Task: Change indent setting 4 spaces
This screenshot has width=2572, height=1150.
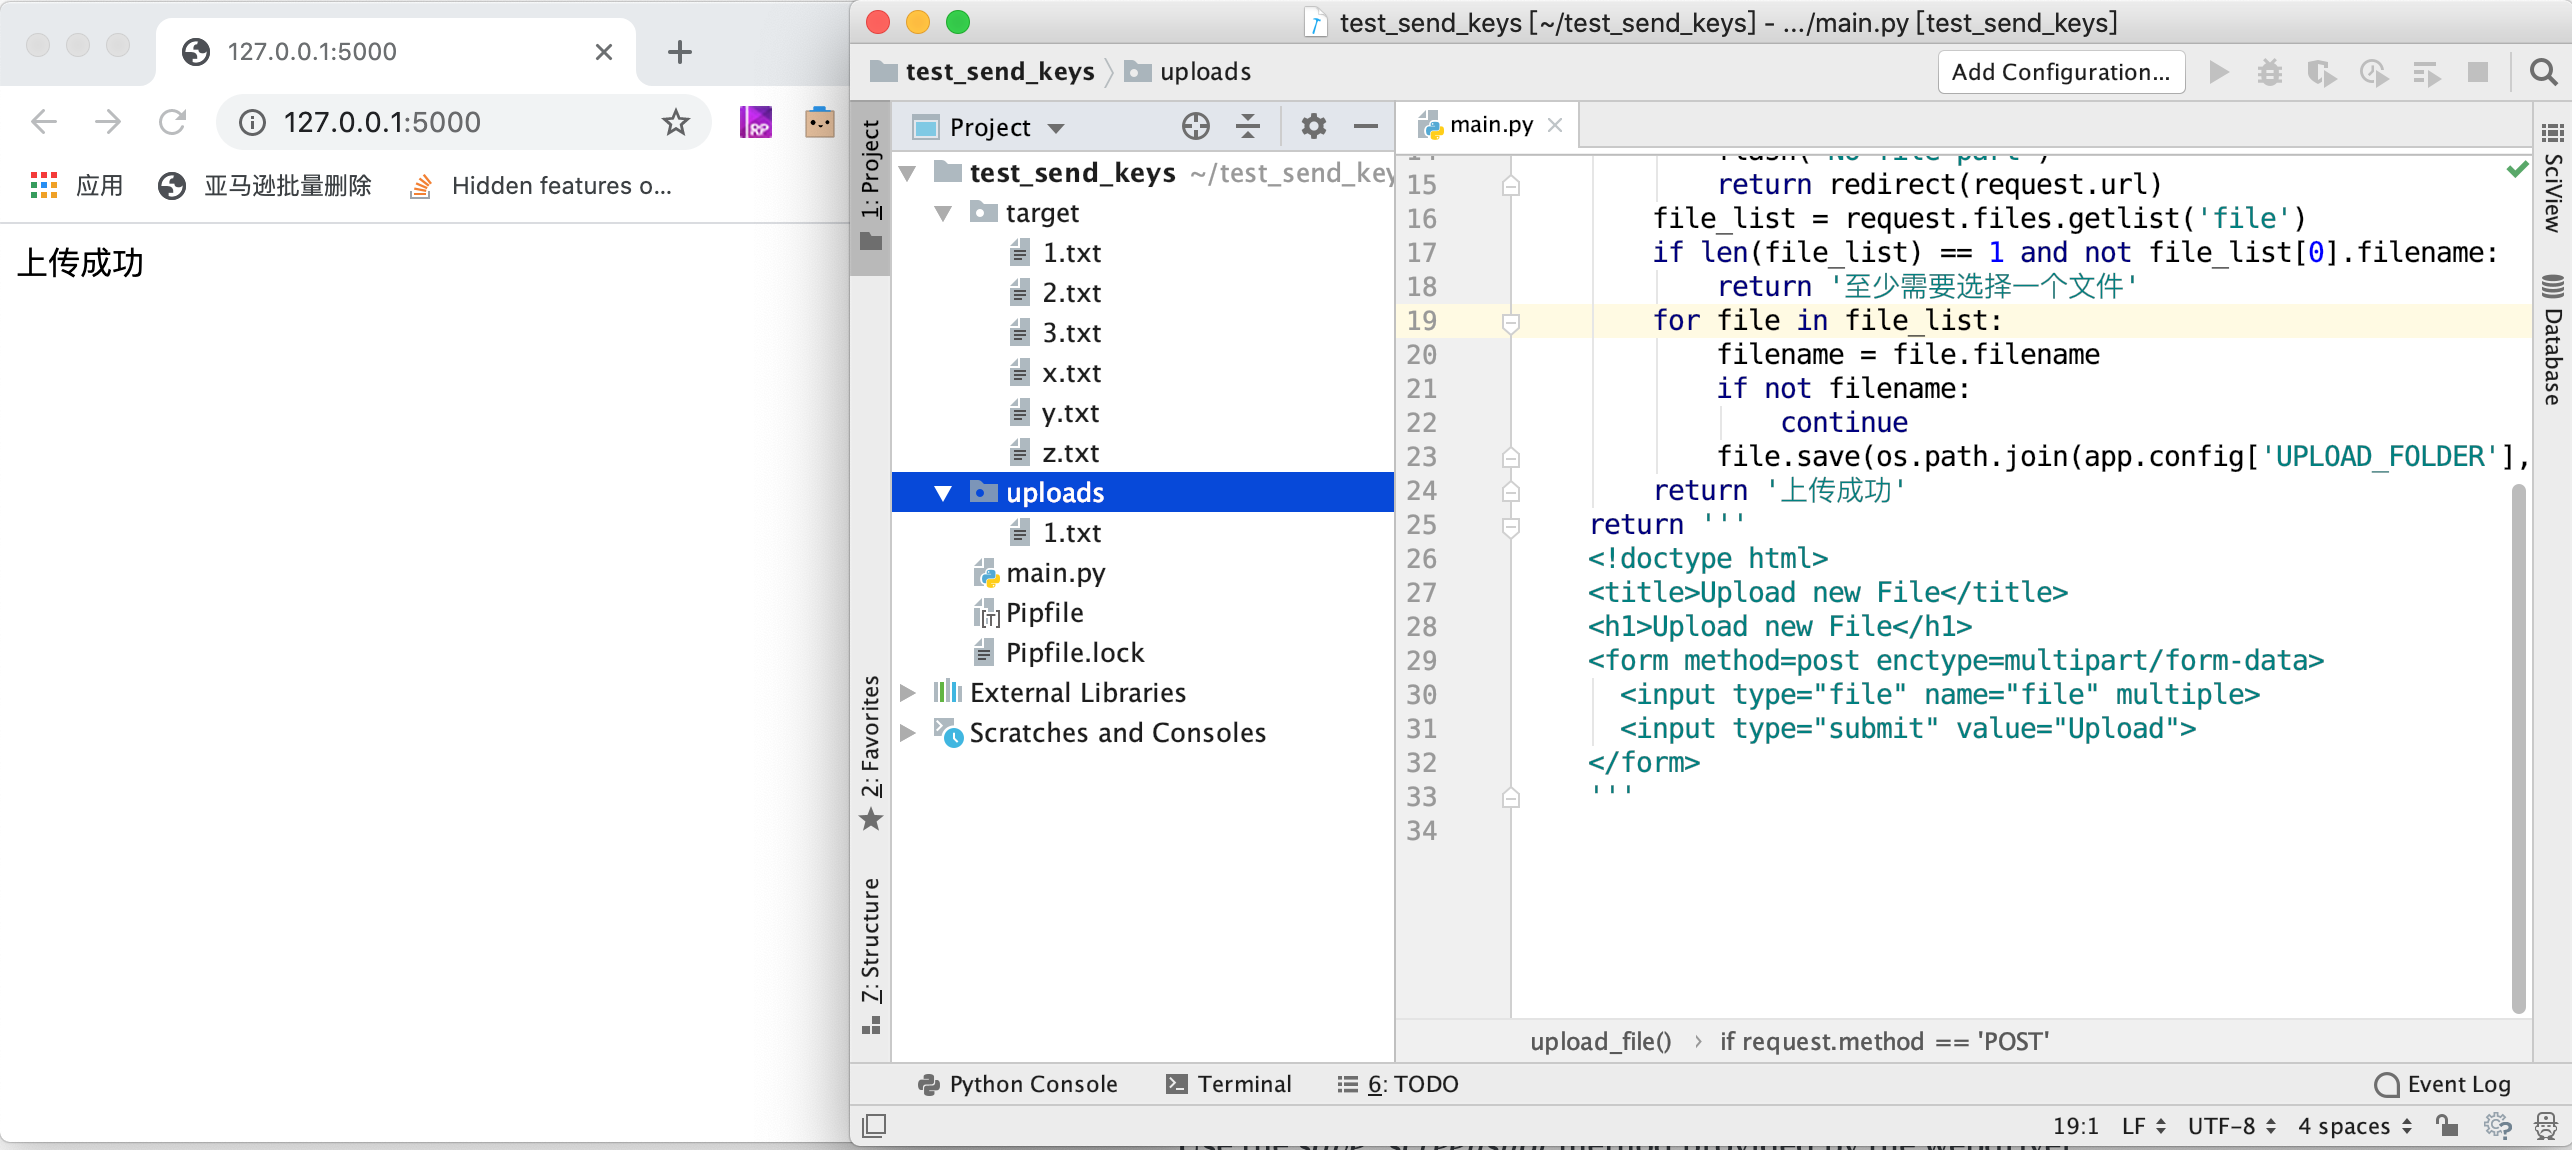Action: click(2355, 1126)
